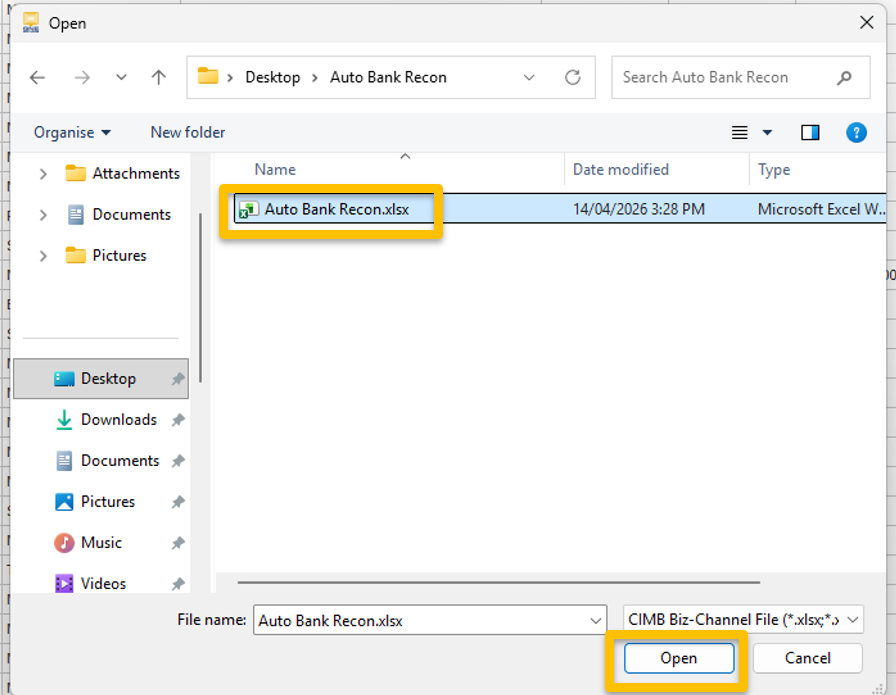Click the search magnifier icon
This screenshot has width=896, height=695.
[x=845, y=77]
